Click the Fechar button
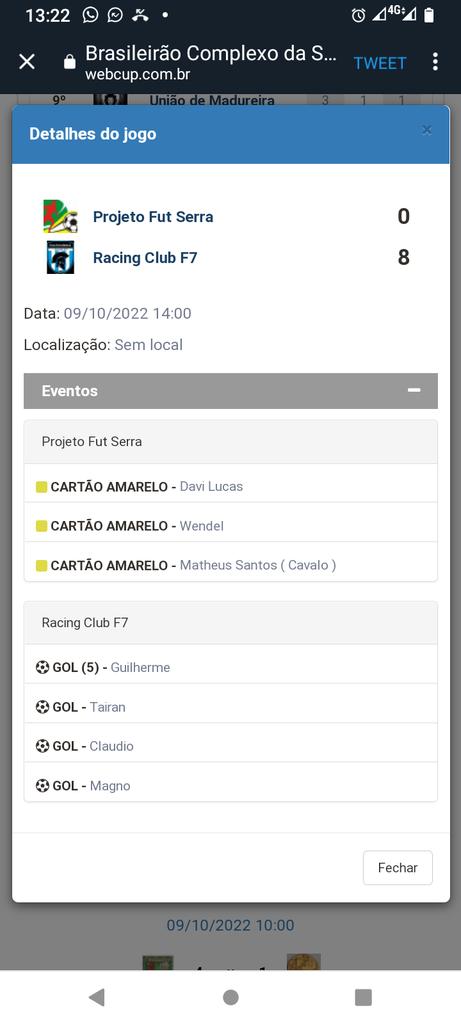This screenshot has height=1024, width=461. pyautogui.click(x=398, y=867)
